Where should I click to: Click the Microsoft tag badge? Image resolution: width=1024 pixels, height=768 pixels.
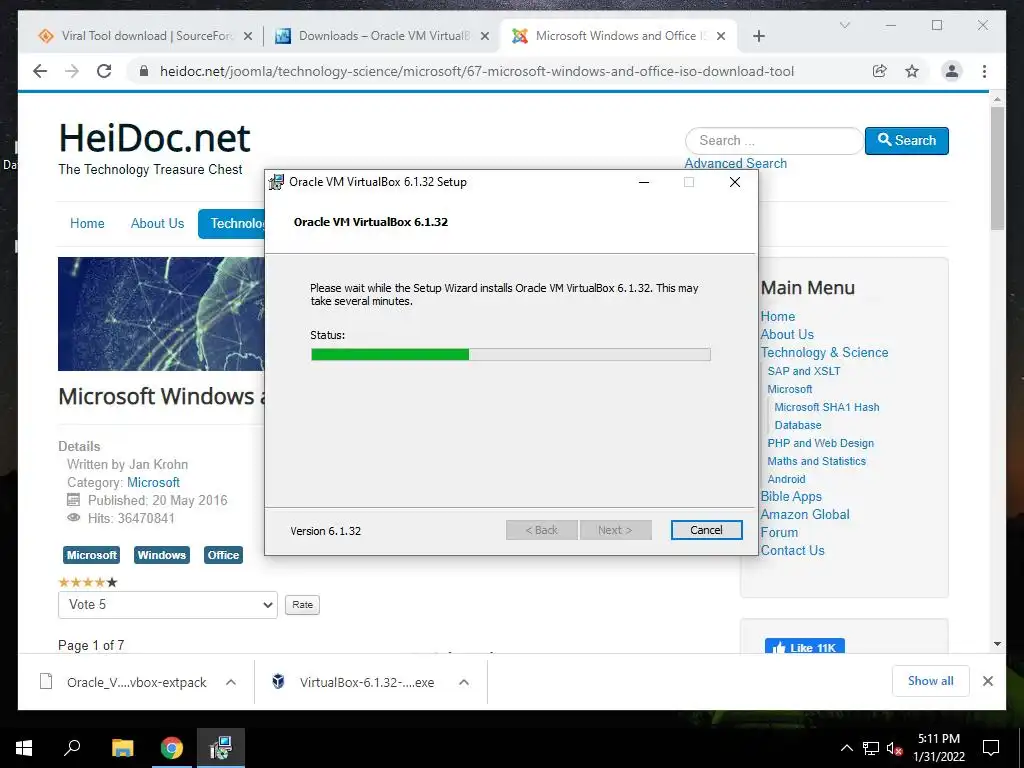[91, 555]
